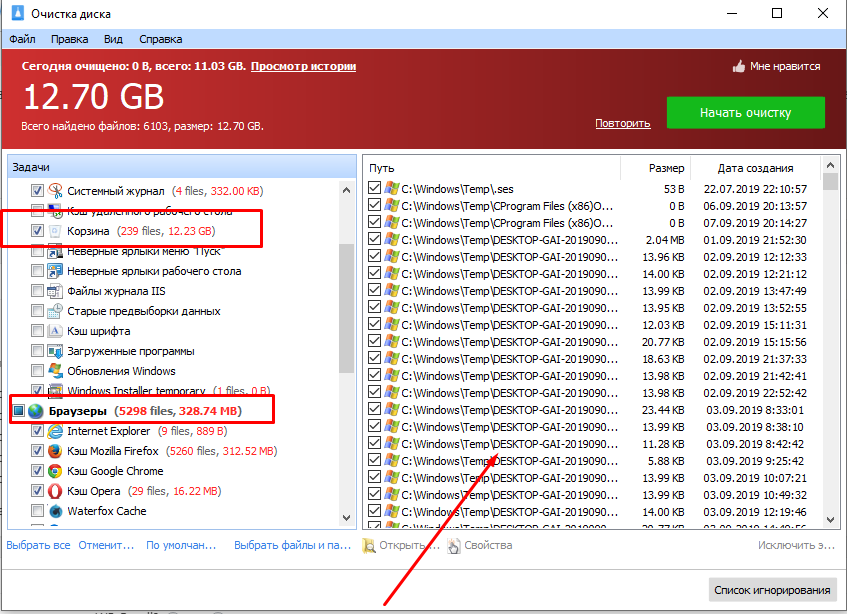
Task: Sort the file list by Размер column
Action: point(666,168)
